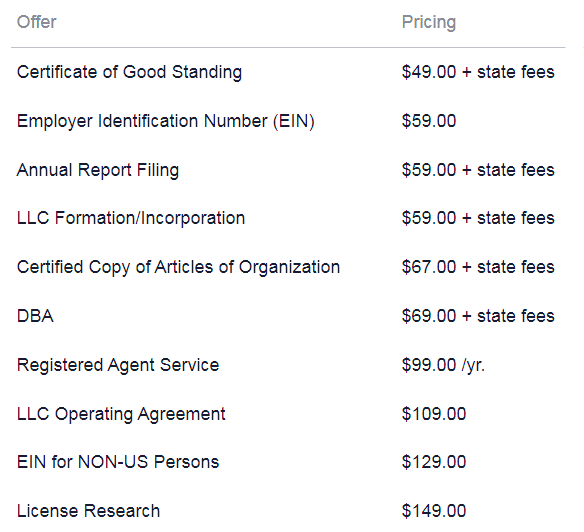Open the License Research offer

(x=88, y=511)
